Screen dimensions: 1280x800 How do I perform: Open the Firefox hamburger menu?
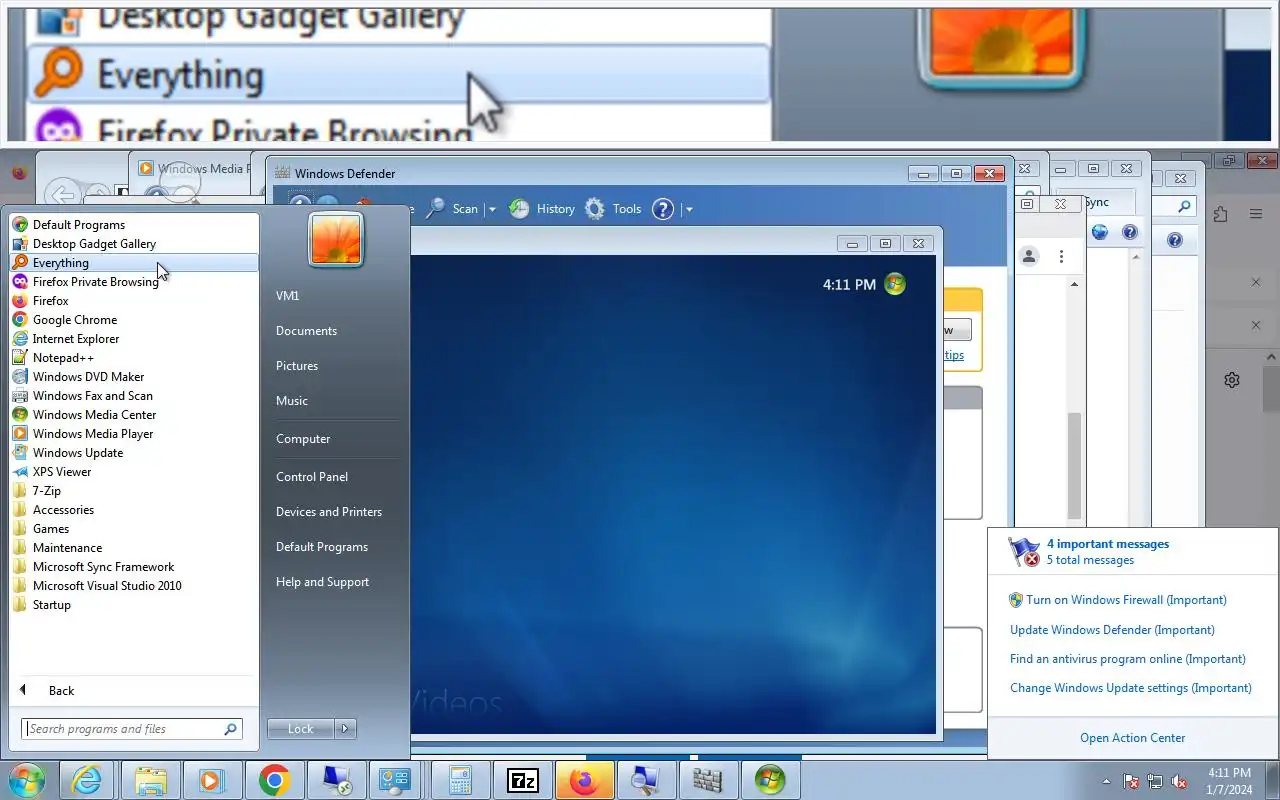[x=1256, y=214]
